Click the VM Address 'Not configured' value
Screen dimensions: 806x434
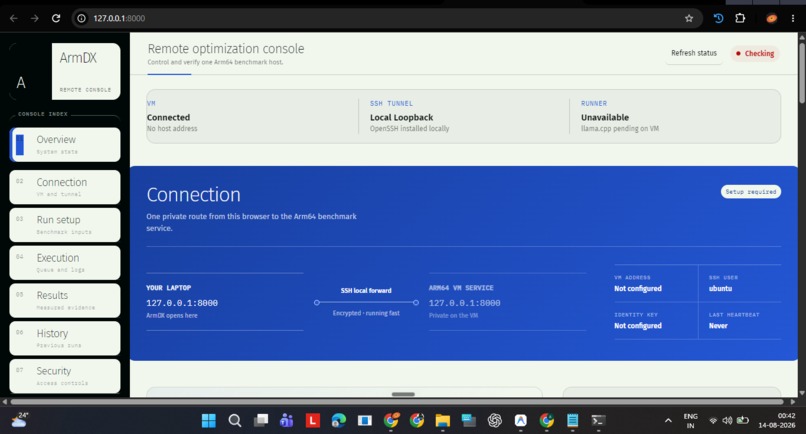coord(637,288)
